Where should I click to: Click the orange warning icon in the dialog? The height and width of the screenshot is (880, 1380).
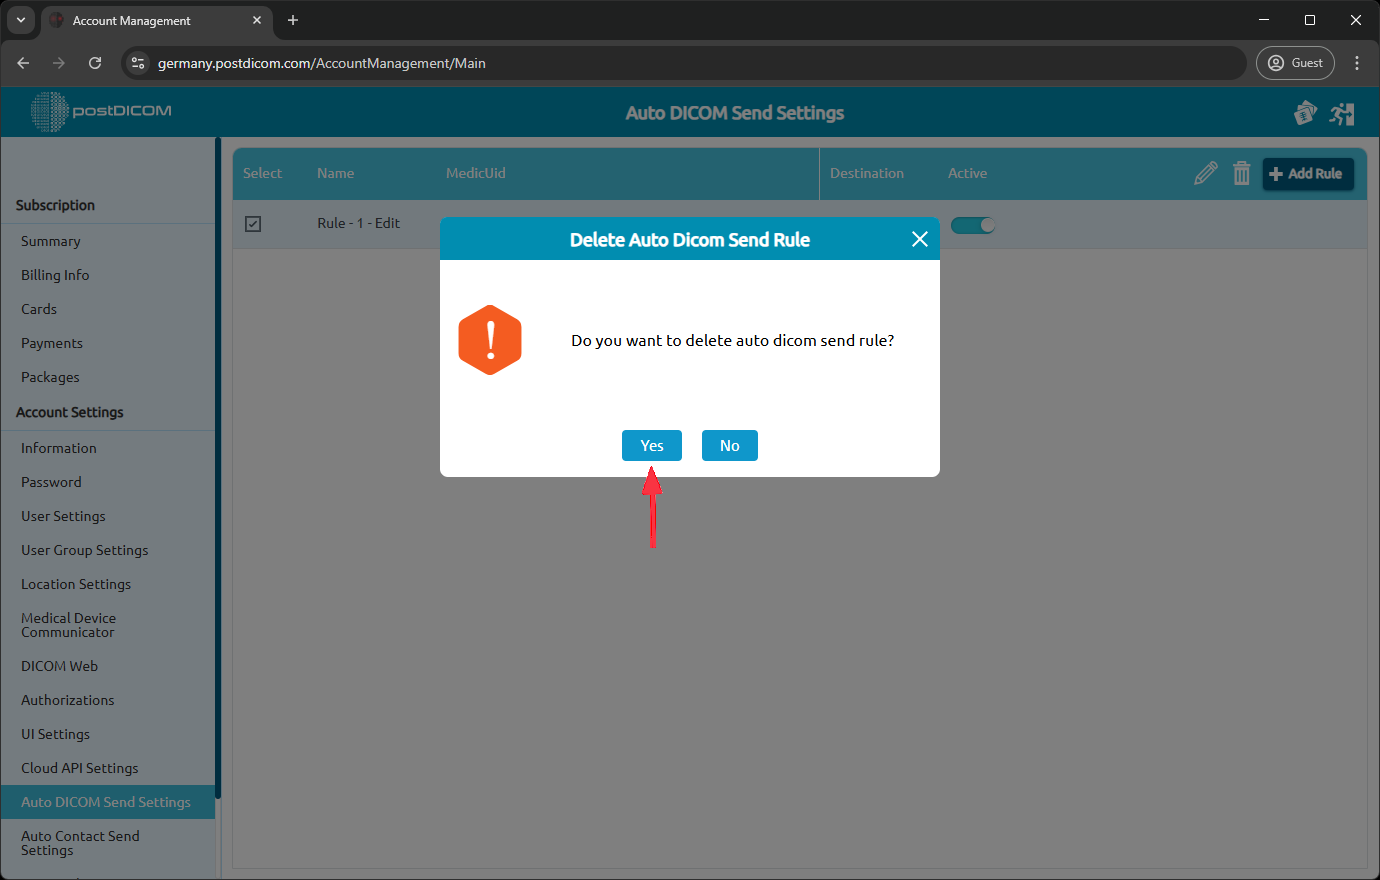tap(490, 340)
